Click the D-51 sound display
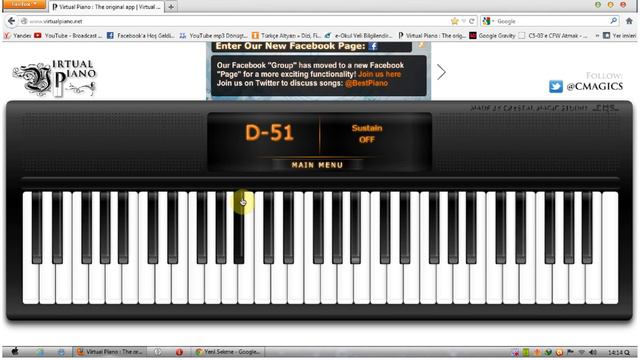The width and height of the screenshot is (640, 360). tap(269, 133)
